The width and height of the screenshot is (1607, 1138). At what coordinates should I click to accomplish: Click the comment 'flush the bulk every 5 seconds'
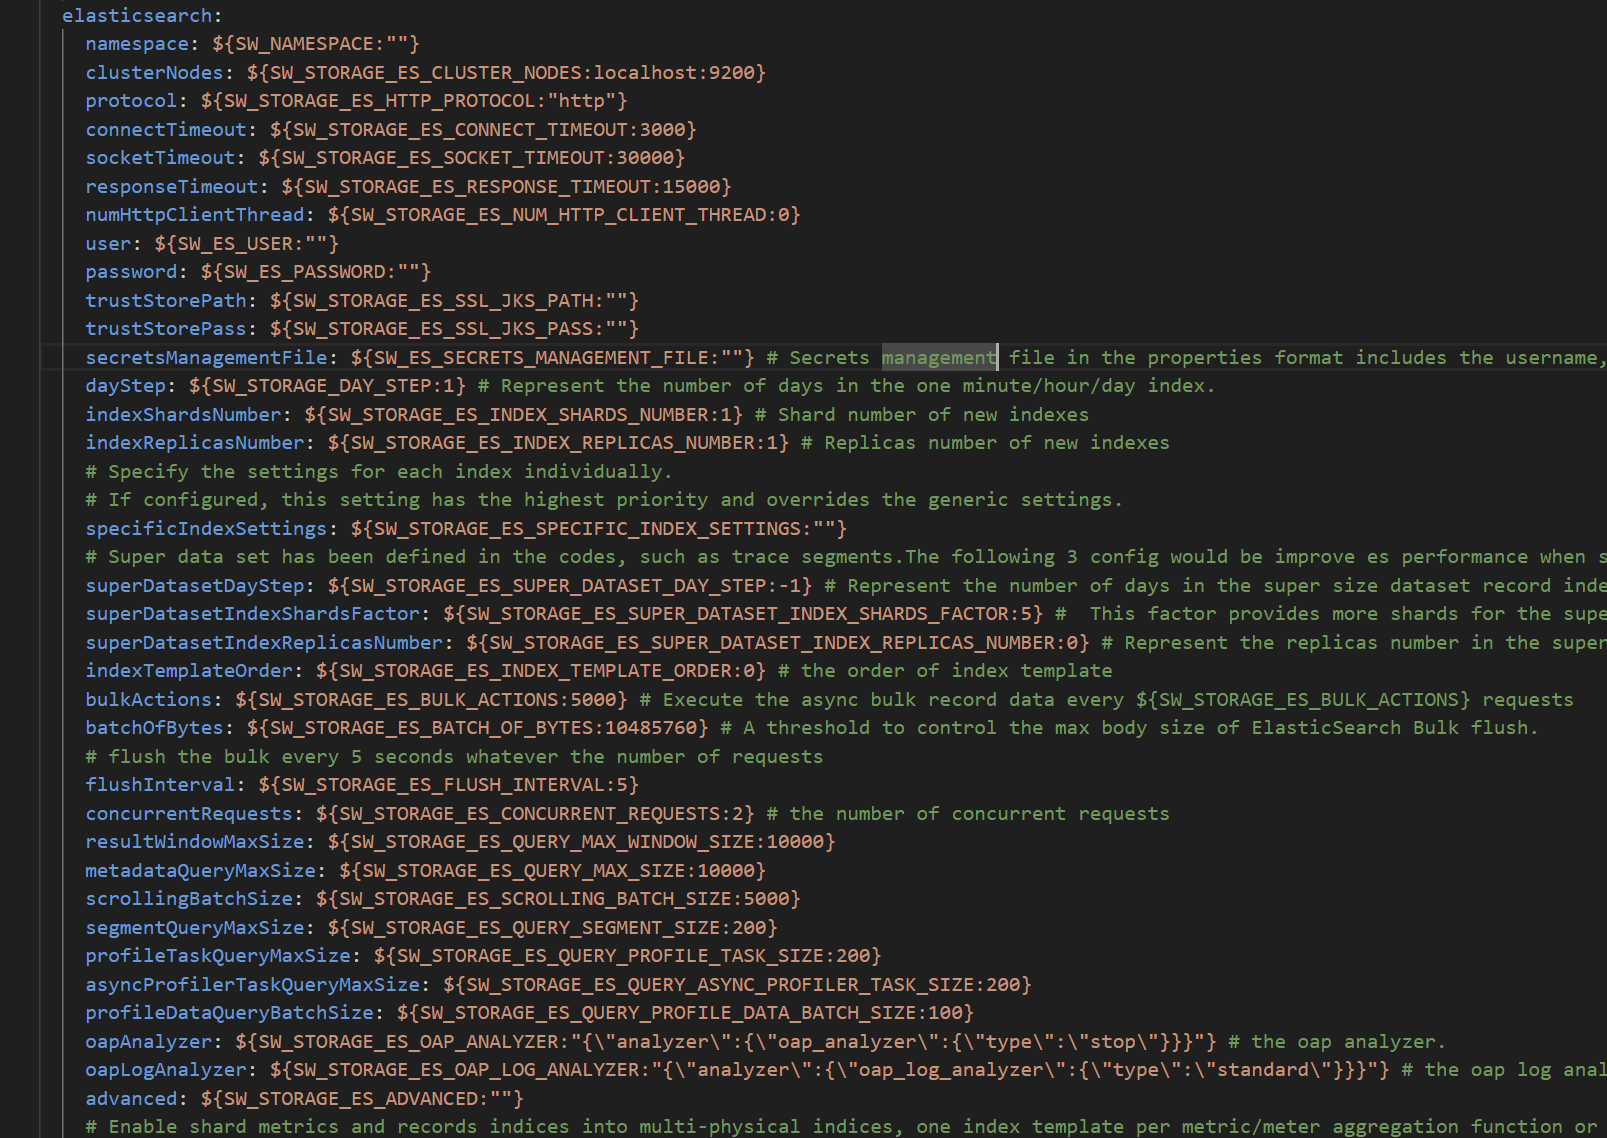(x=454, y=757)
